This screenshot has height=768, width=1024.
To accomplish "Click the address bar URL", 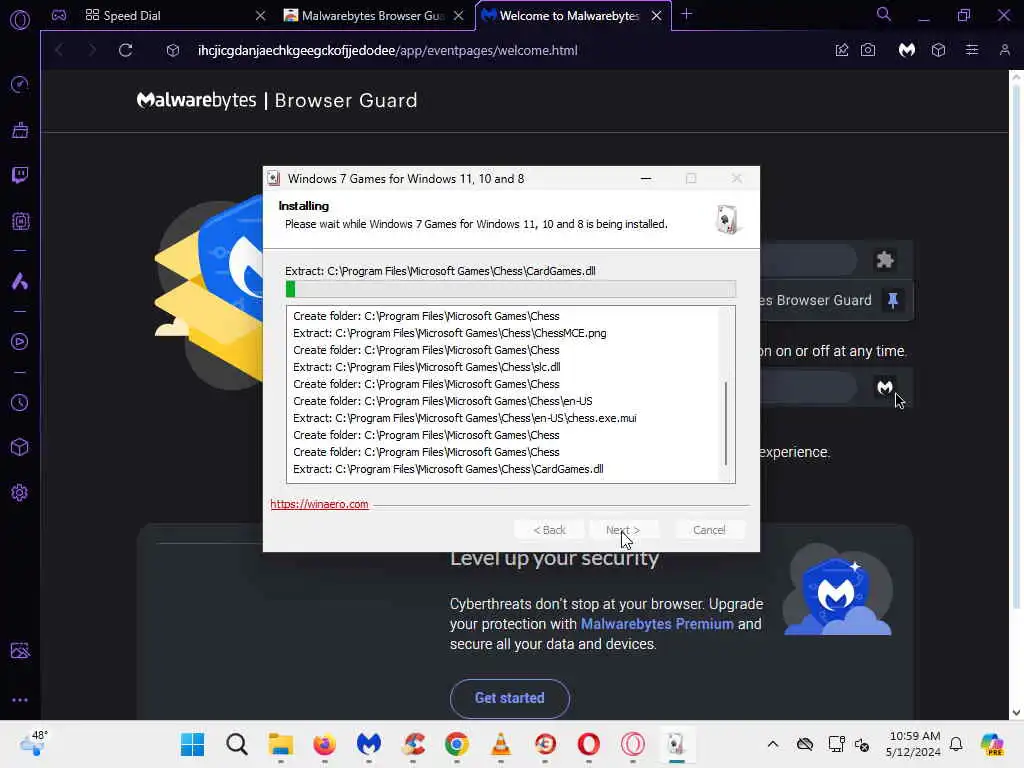I will coord(388,50).
